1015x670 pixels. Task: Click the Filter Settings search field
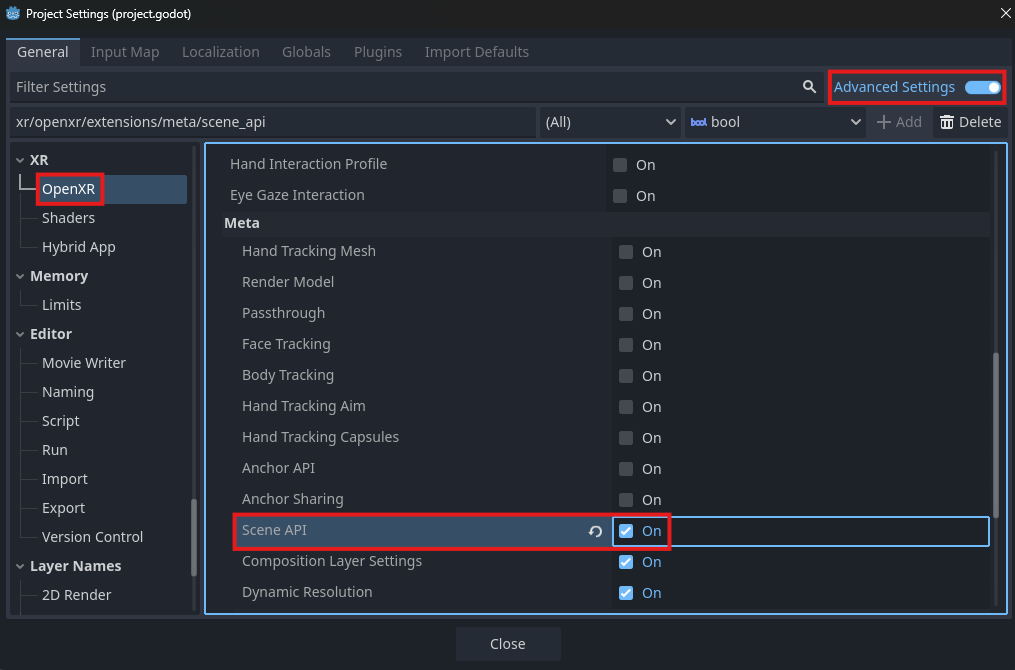(414, 87)
